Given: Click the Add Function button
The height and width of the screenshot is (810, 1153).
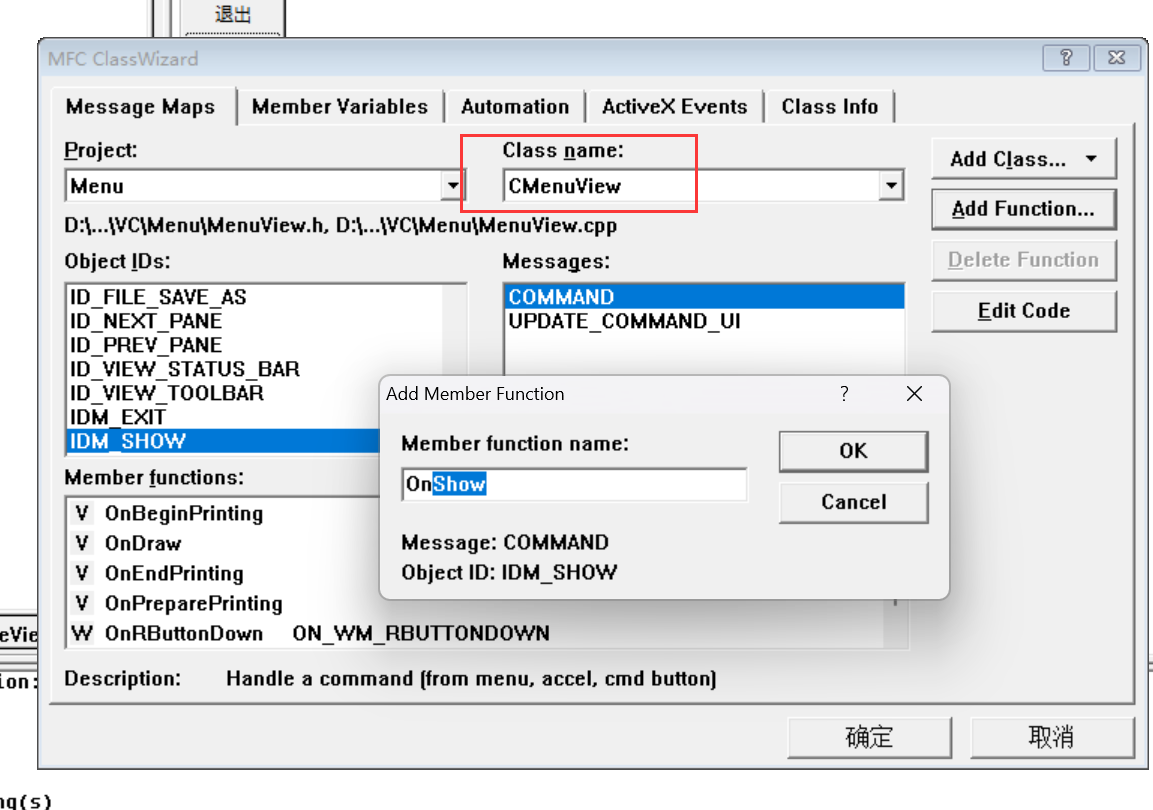Looking at the screenshot, I should point(1024,209).
